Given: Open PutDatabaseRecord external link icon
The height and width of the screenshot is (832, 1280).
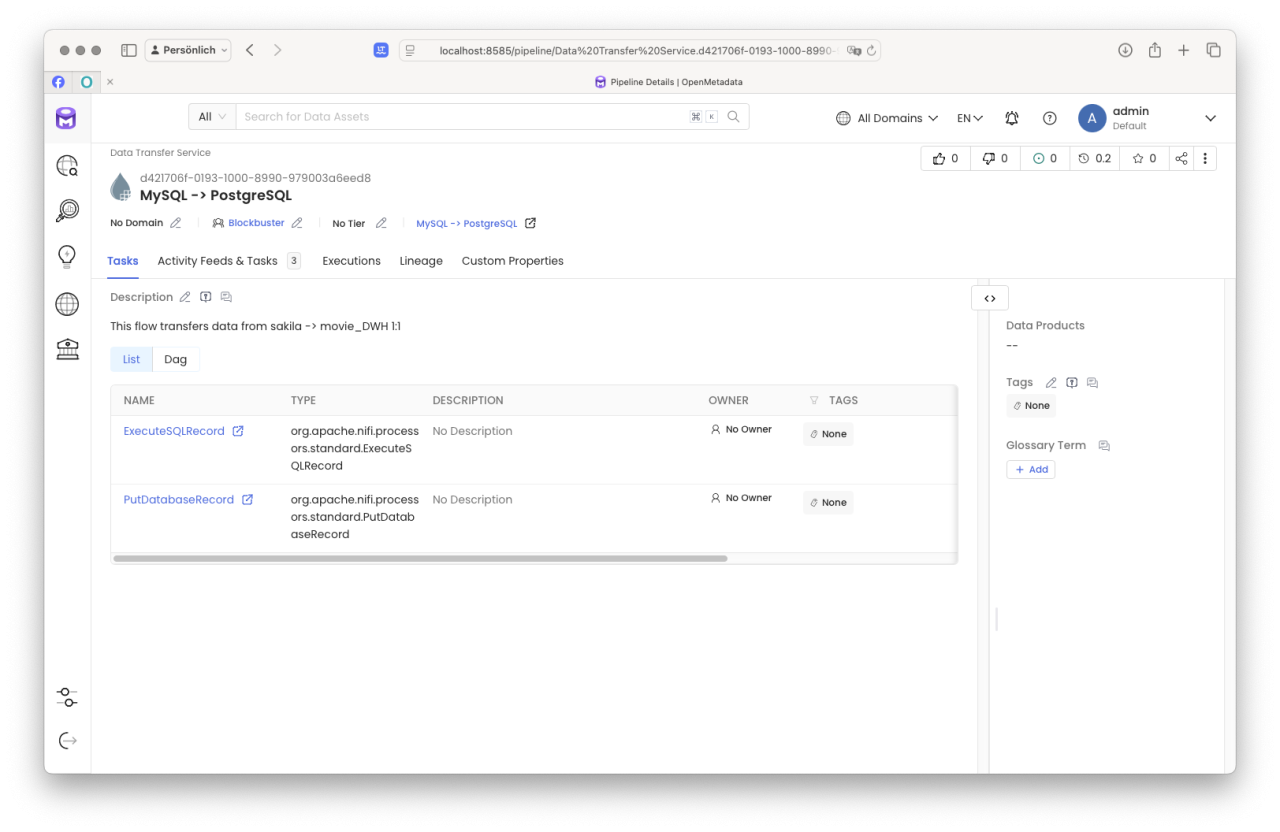Looking at the screenshot, I should (x=247, y=499).
